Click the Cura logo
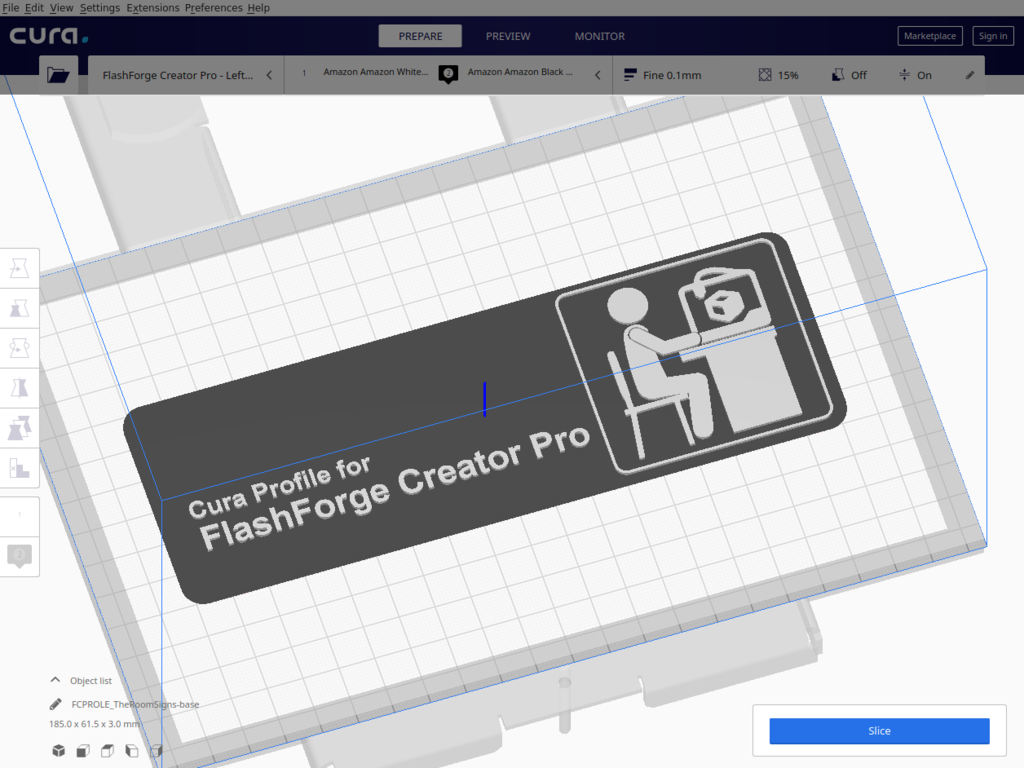This screenshot has width=1024, height=768. coord(48,36)
